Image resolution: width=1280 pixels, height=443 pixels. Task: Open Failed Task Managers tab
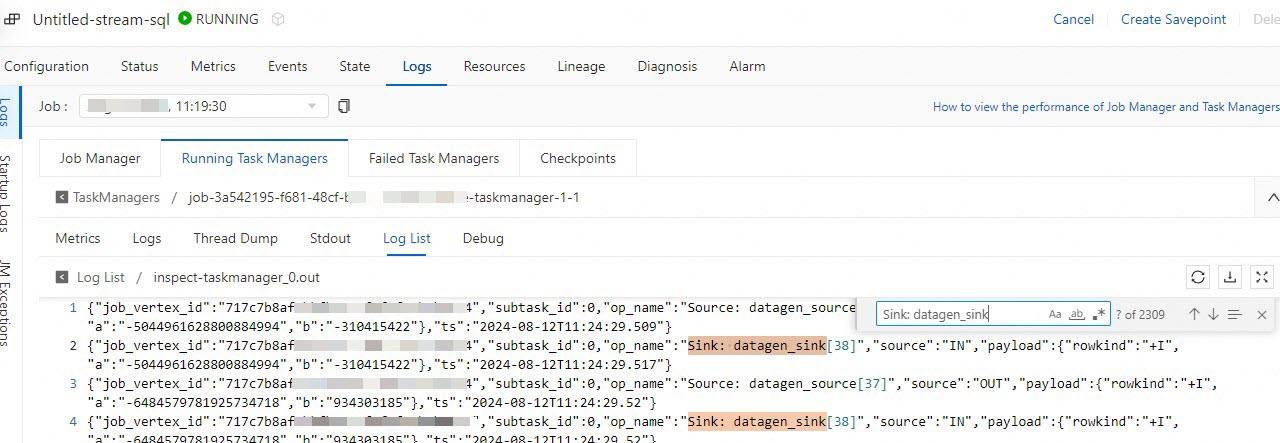[434, 158]
